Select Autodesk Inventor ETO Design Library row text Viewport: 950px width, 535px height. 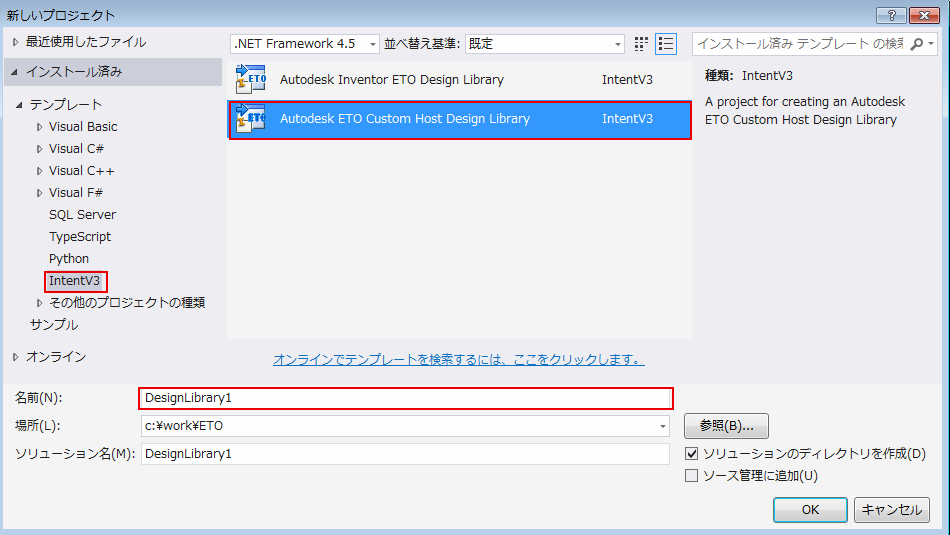(391, 79)
